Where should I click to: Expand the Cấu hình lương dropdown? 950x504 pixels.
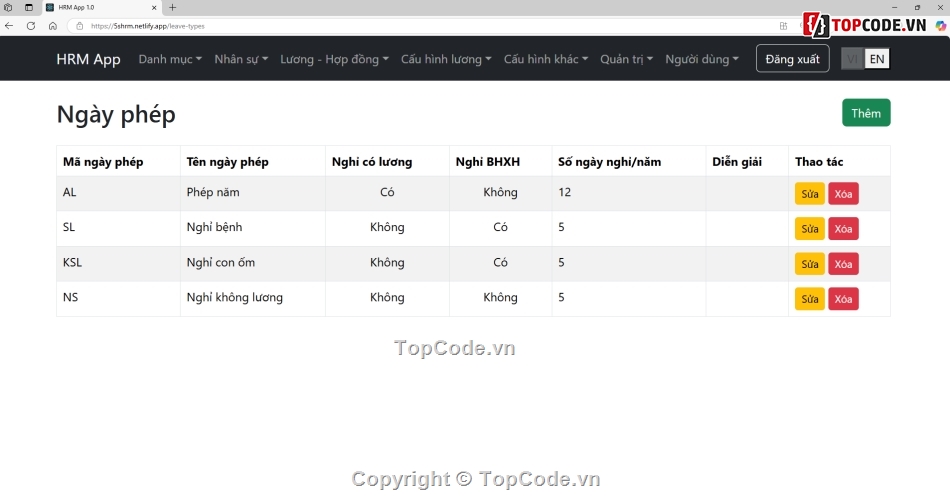pyautogui.click(x=446, y=59)
